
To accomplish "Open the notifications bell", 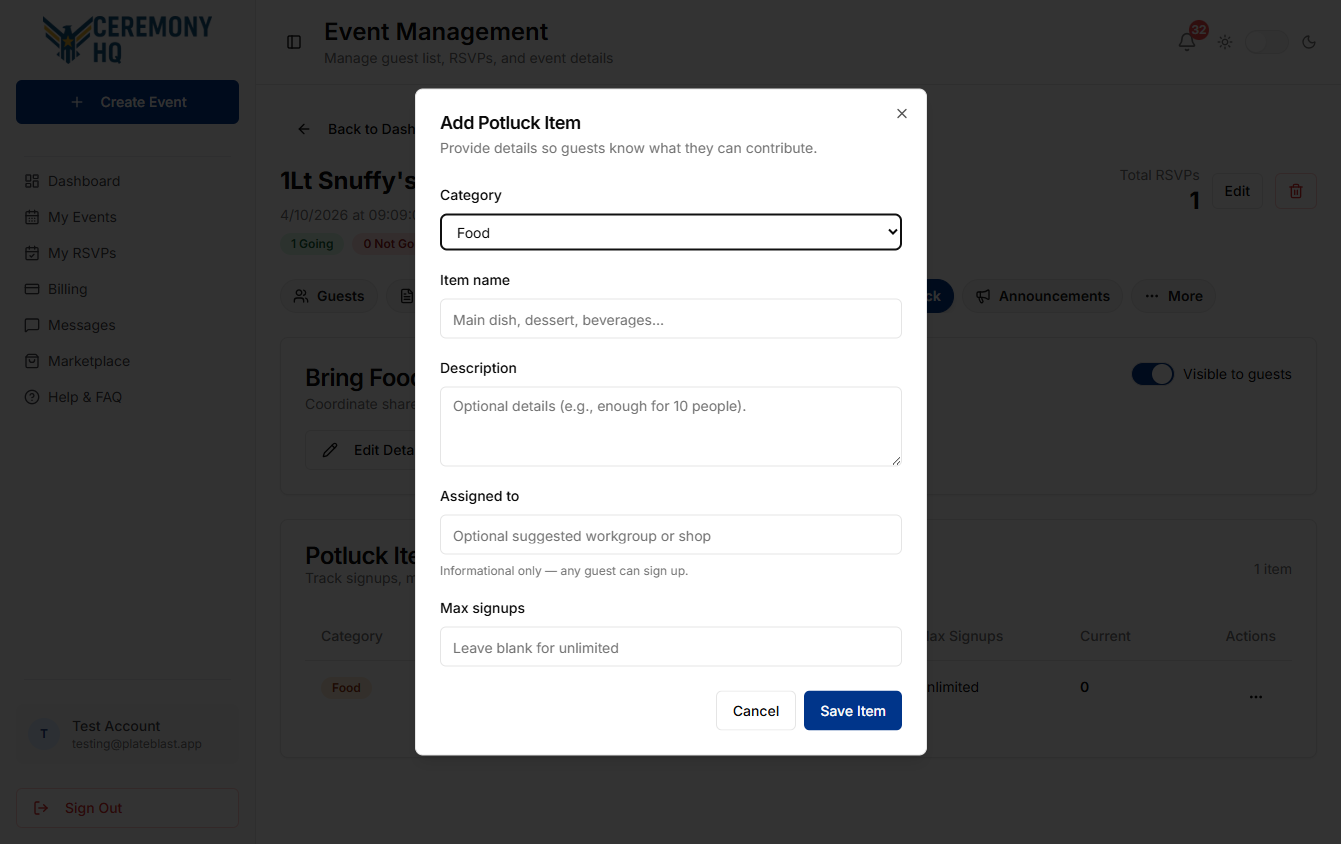I will [1187, 42].
